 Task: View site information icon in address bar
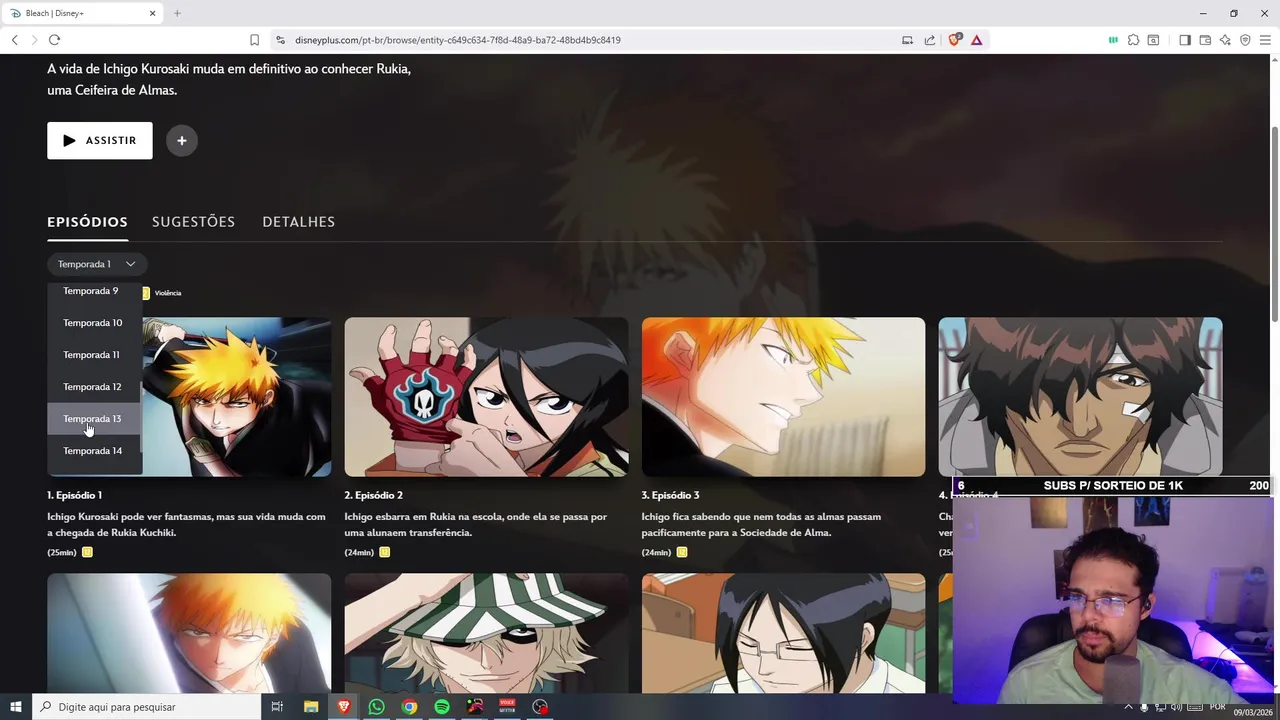tap(280, 40)
